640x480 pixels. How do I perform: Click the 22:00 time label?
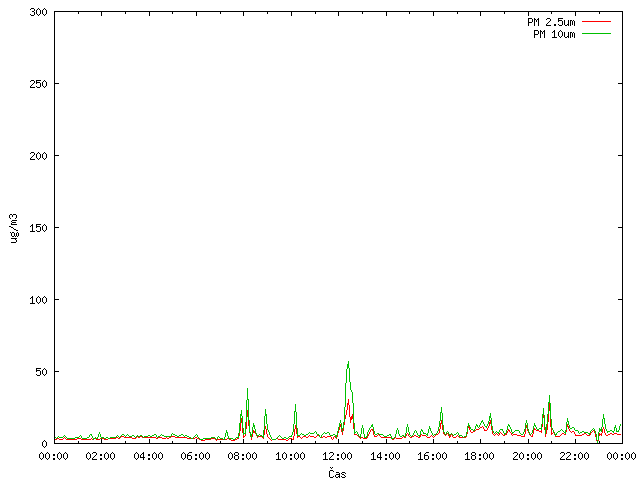(575, 456)
